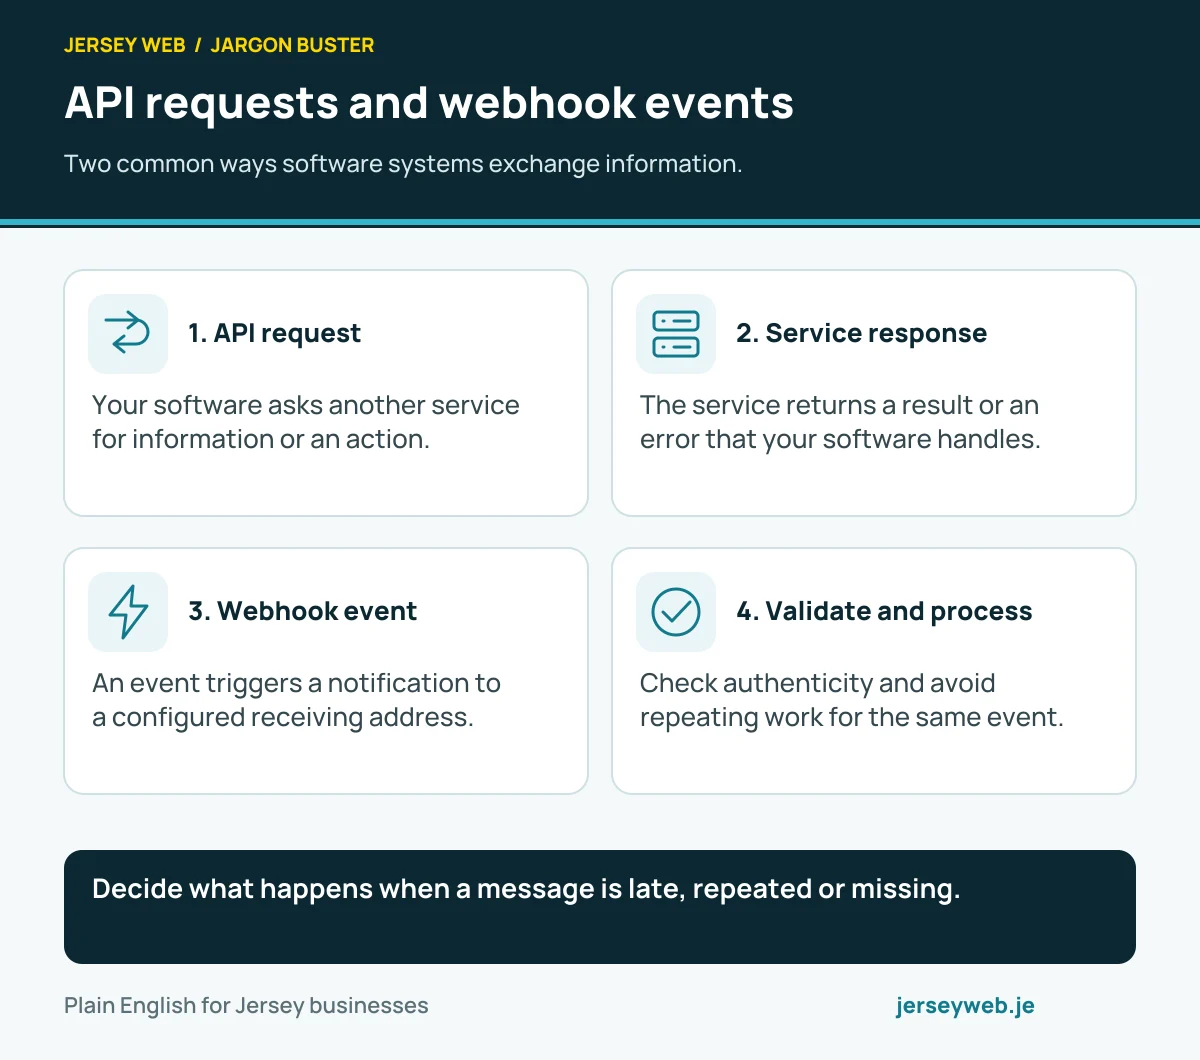The height and width of the screenshot is (1060, 1200).
Task: Select heading 3. Webhook event
Action: [302, 611]
